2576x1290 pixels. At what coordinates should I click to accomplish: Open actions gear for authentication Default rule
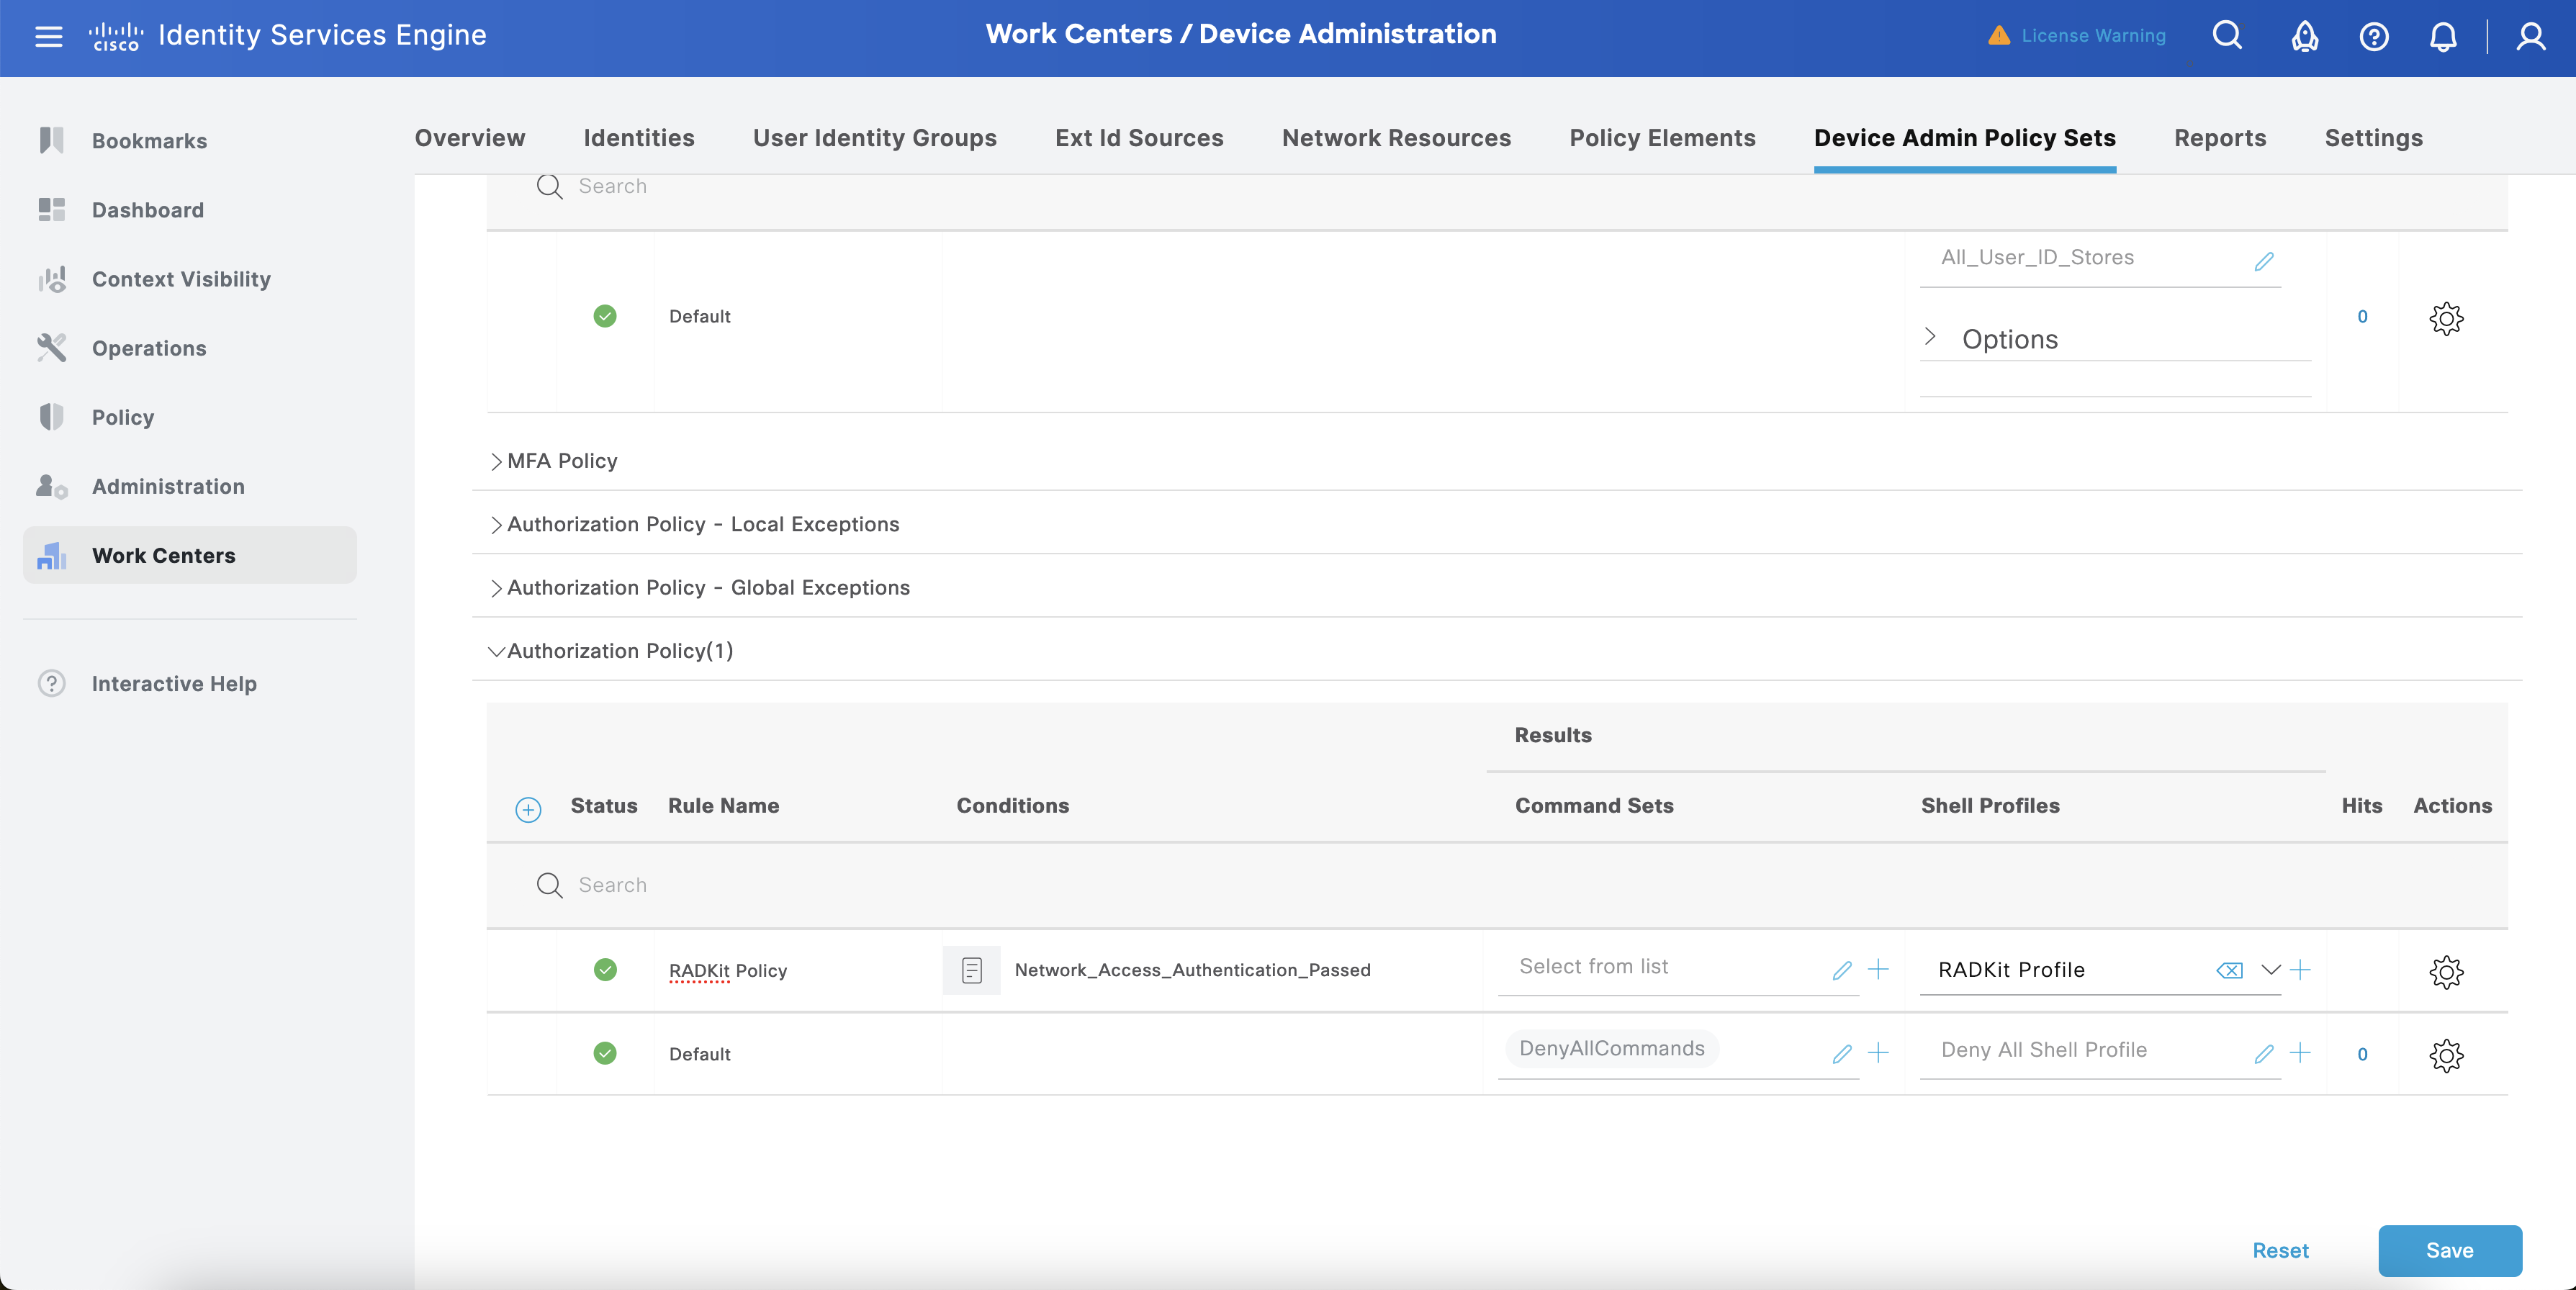tap(2446, 319)
